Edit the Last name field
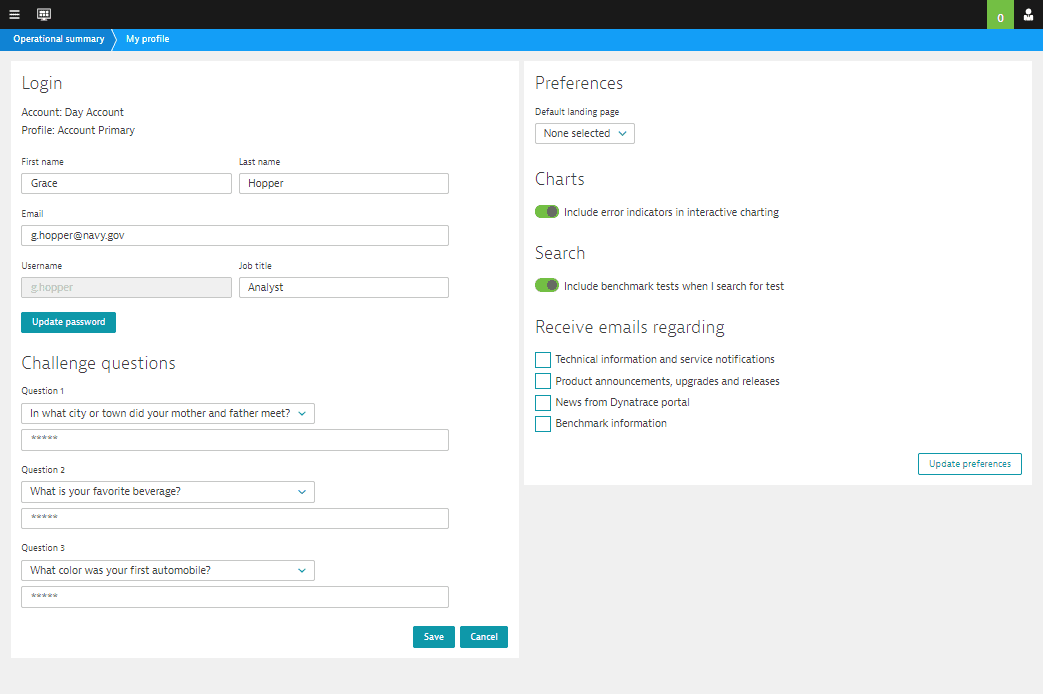Image resolution: width=1043 pixels, height=694 pixels. tap(344, 184)
